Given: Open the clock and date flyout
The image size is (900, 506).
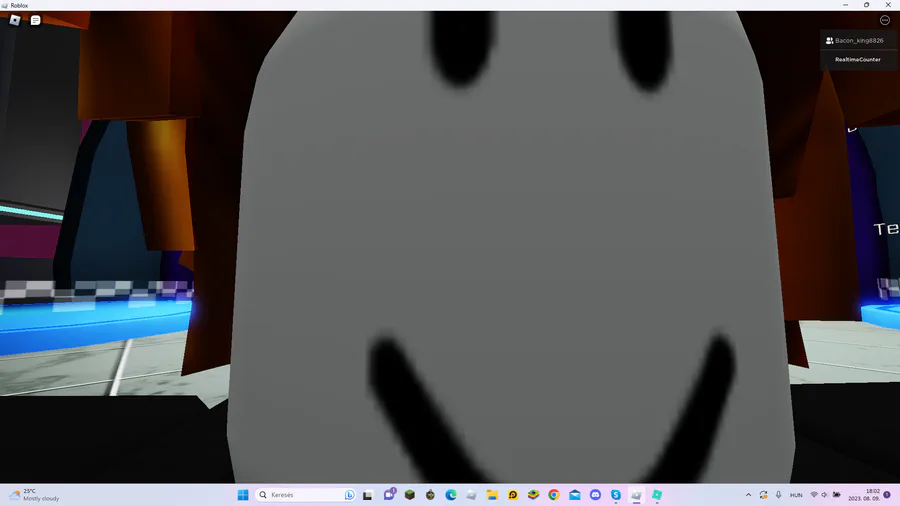Looking at the screenshot, I should [864, 495].
